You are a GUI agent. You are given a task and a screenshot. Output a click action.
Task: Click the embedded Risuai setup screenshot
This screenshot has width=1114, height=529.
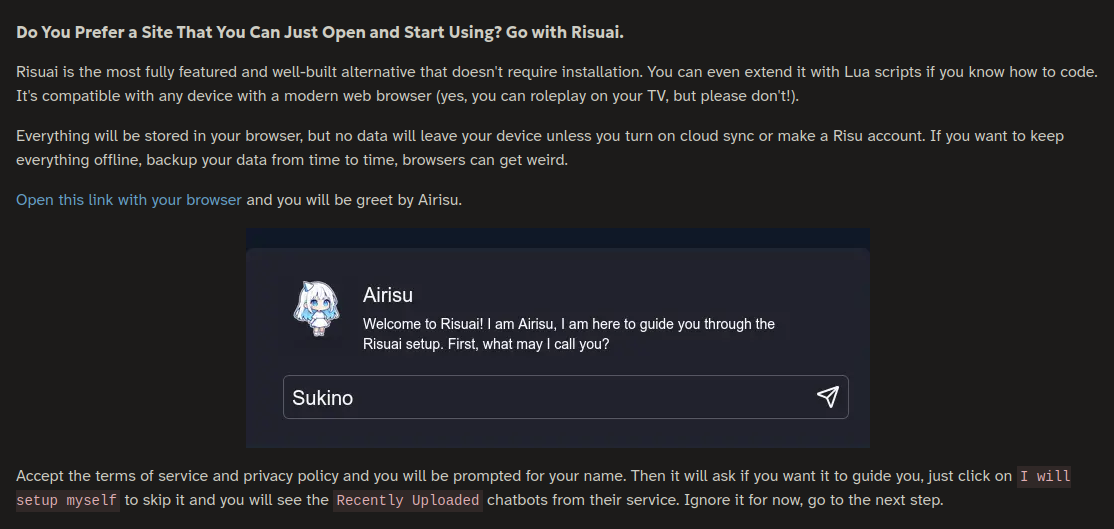pyautogui.click(x=558, y=338)
